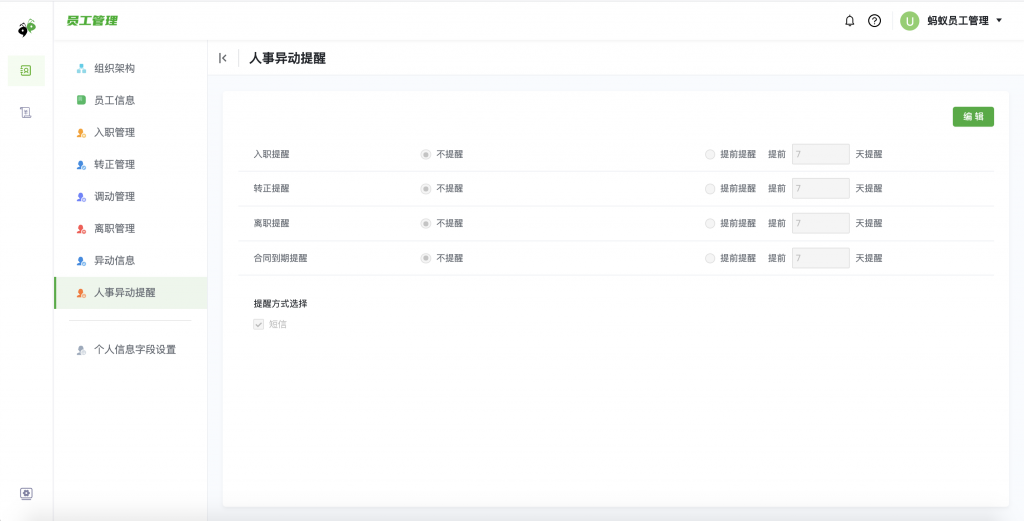
Task: Select 提前提醒 radio for 合同到期提醒
Action: point(710,258)
